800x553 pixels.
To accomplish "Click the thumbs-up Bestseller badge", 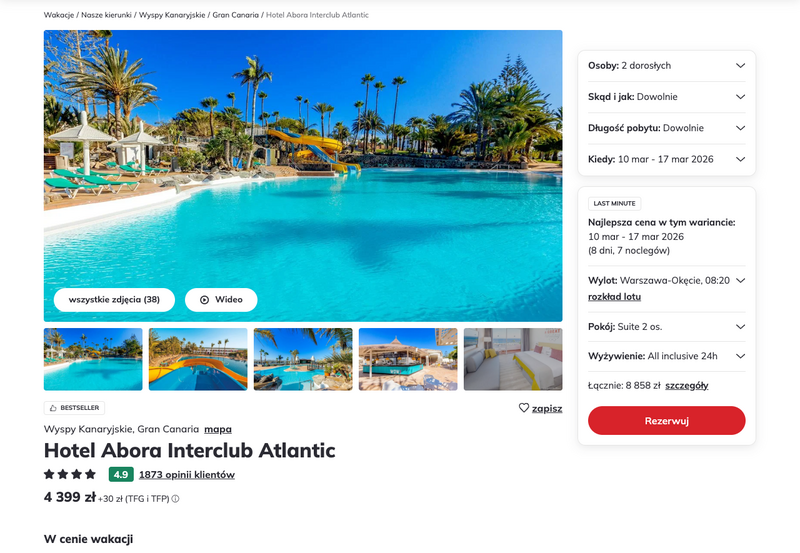I will 74,408.
